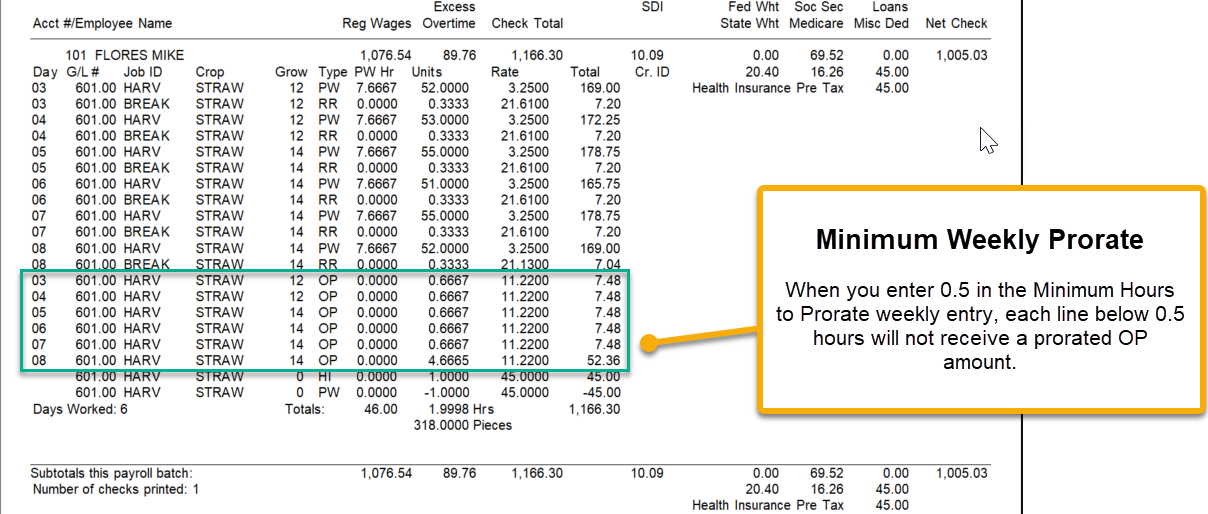The width and height of the screenshot is (1208, 514).
Task: Click the Reg Wages column header
Action: (x=376, y=23)
